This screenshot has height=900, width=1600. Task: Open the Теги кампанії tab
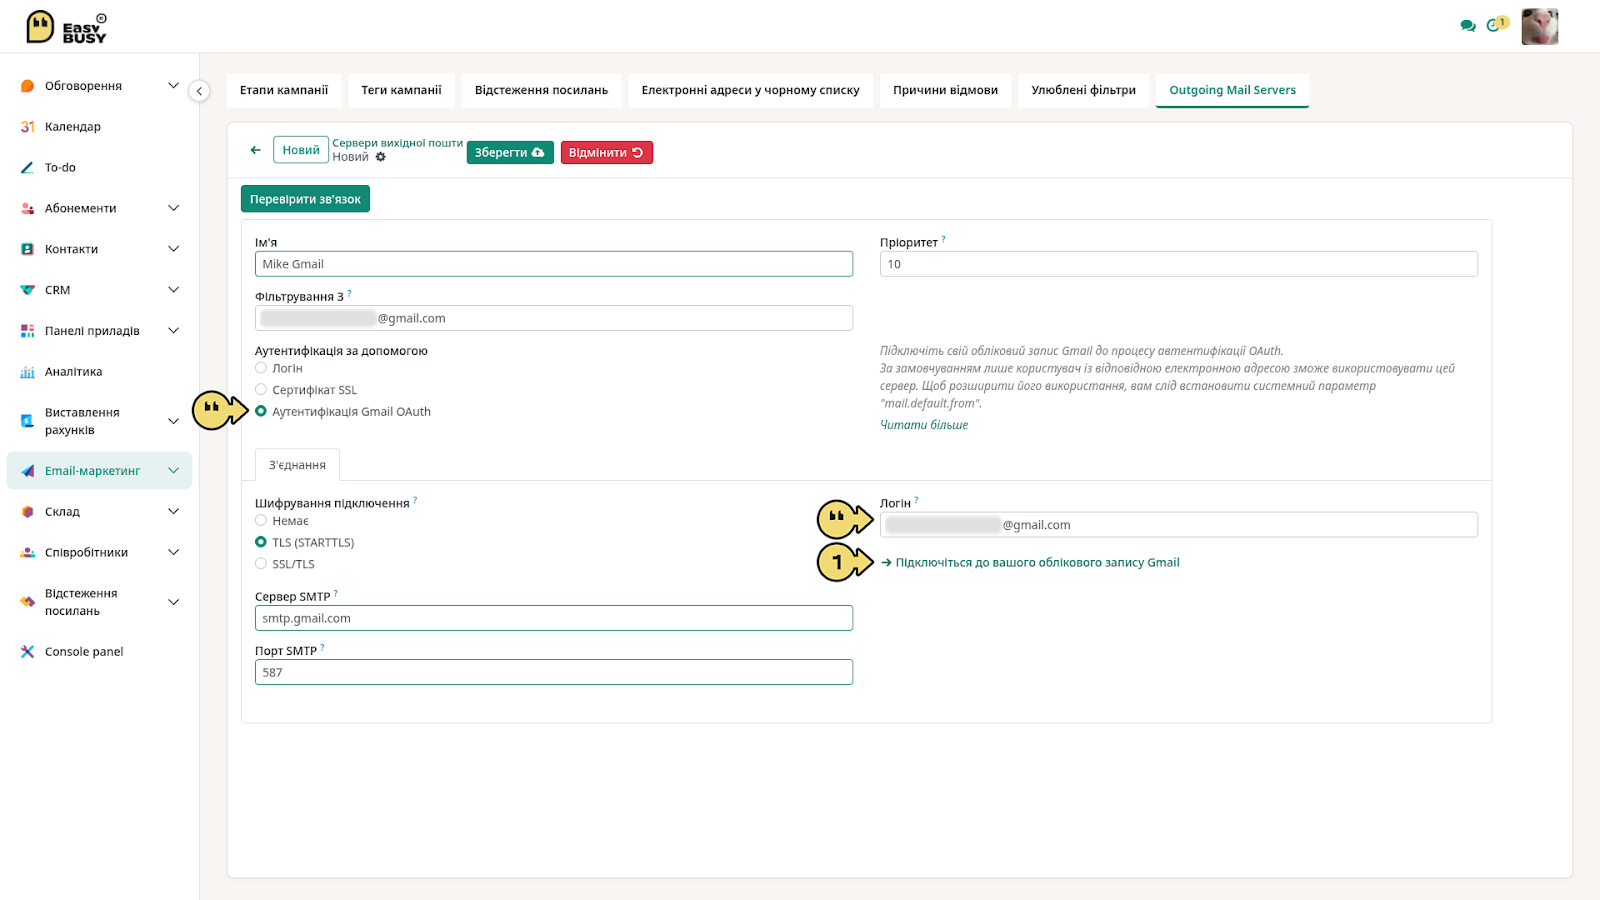(401, 90)
